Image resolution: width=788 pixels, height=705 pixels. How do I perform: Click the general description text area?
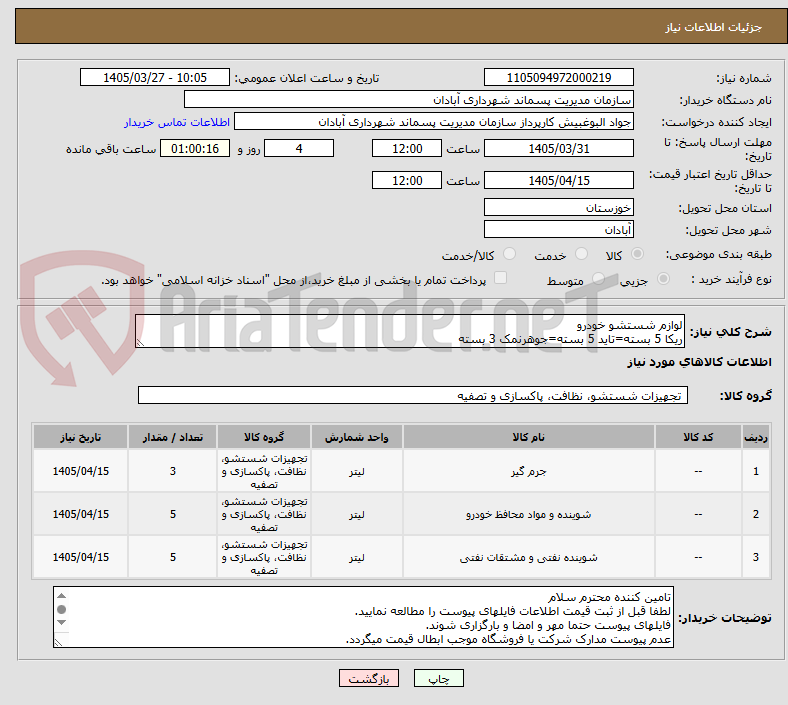click(x=410, y=332)
